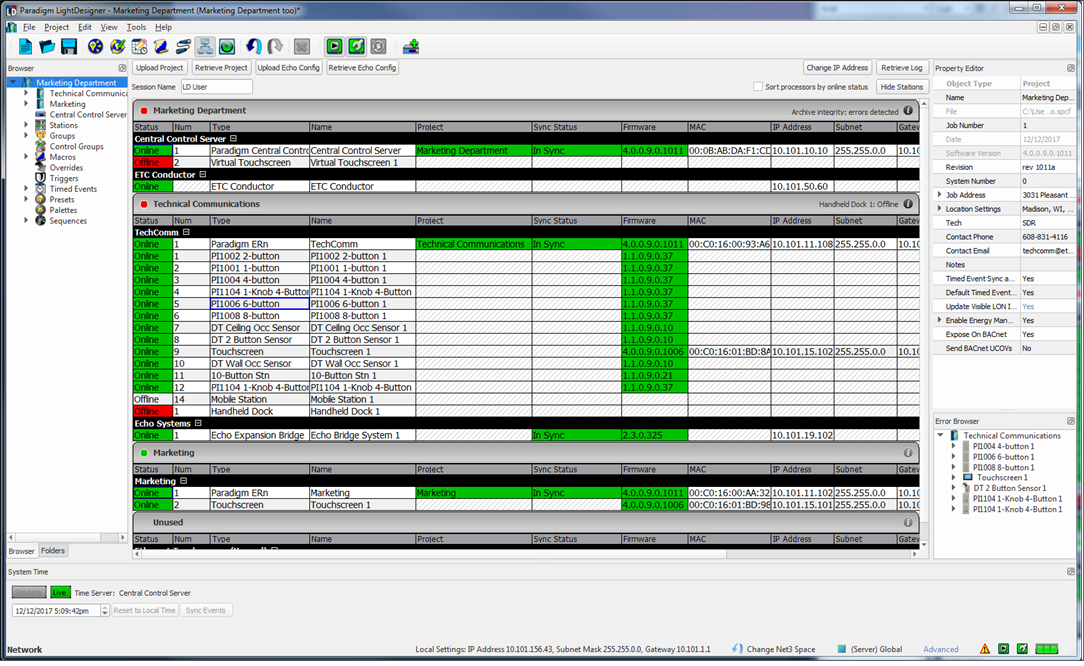
Task: Expand Job Address in Property Editor
Action: [939, 195]
